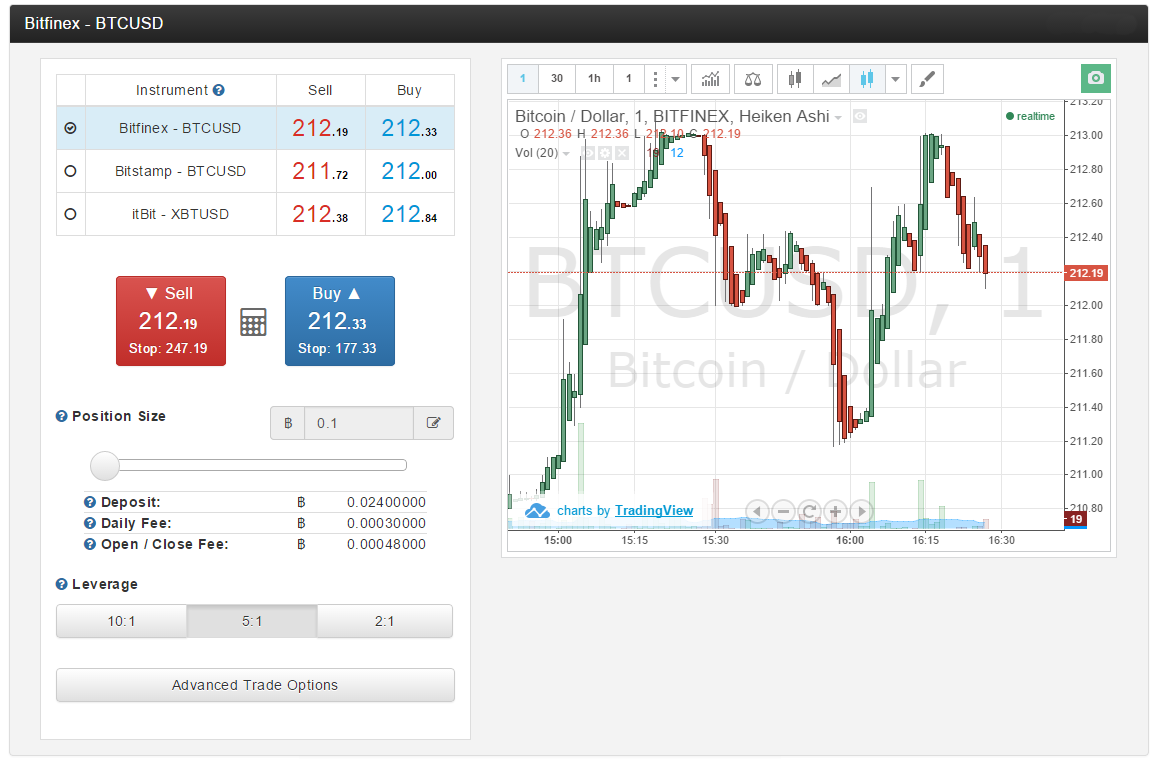Image resolution: width=1168 pixels, height=765 pixels.
Task: Open chart style dropdown arrow
Action: 895,79
